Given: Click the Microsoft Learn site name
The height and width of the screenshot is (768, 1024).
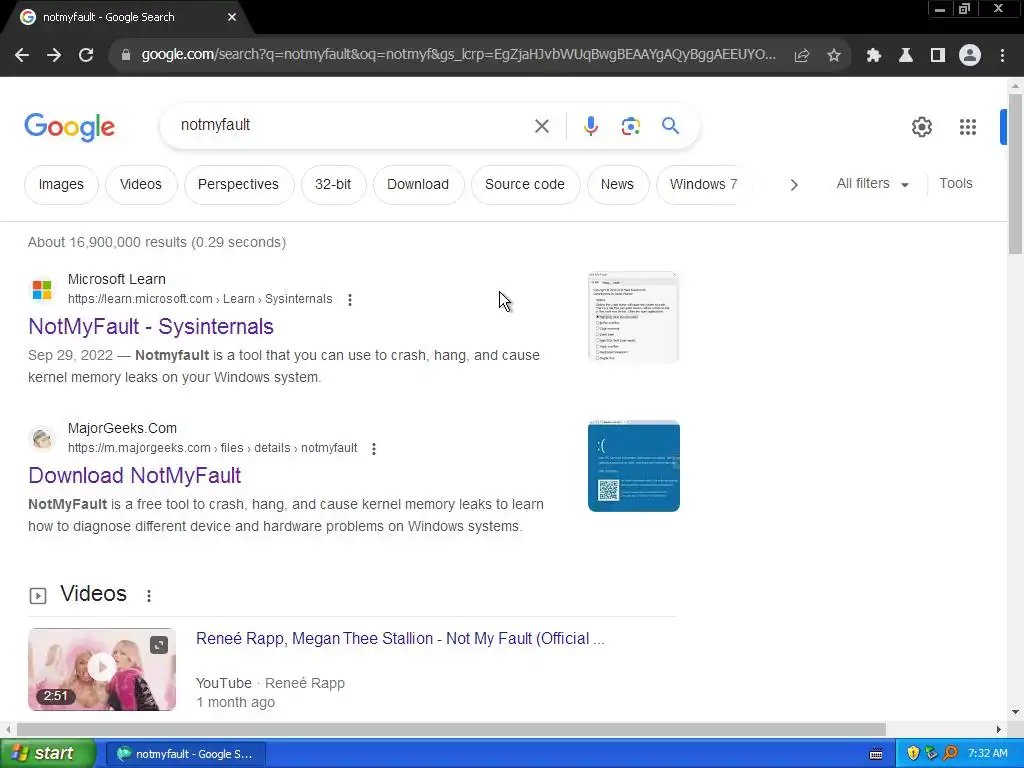Looking at the screenshot, I should click(x=117, y=280).
